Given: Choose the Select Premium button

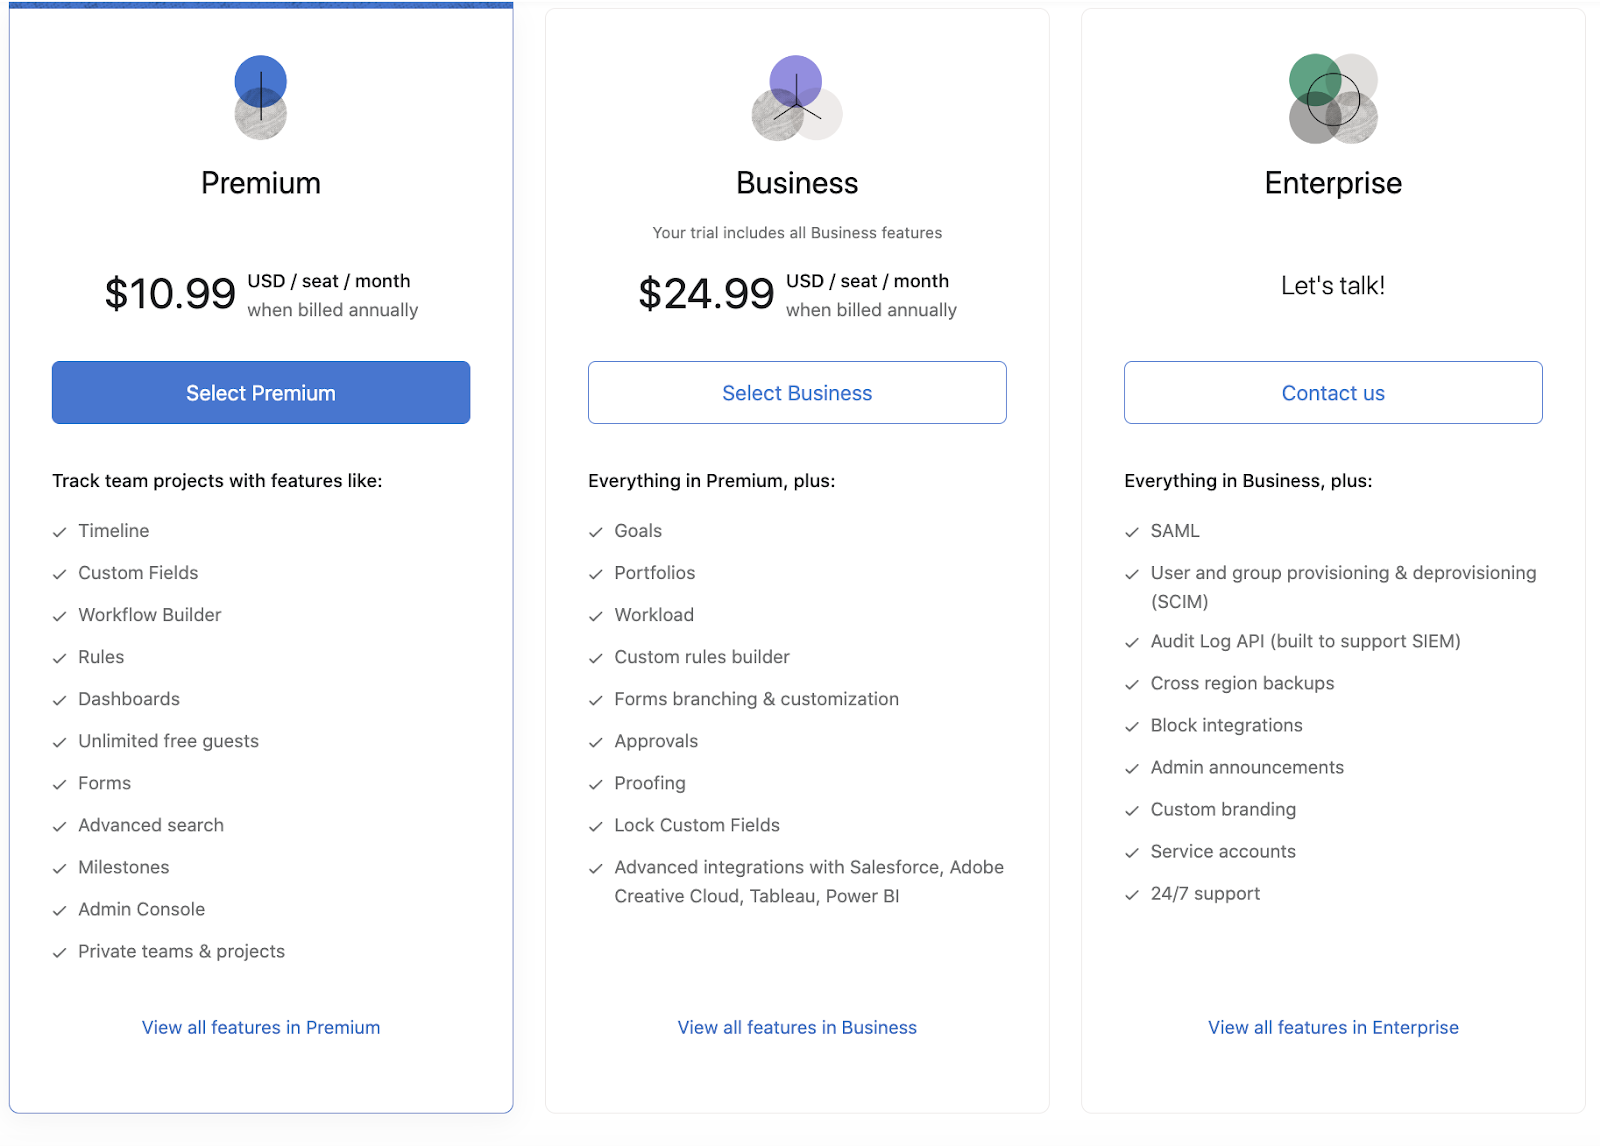Looking at the screenshot, I should (x=261, y=393).
